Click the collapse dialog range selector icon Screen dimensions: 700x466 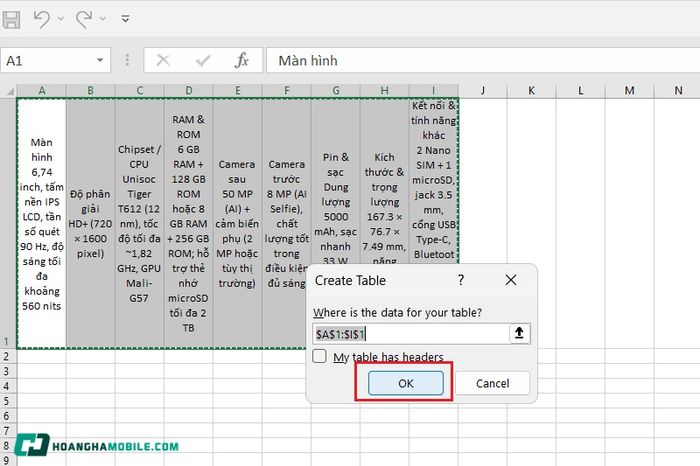click(519, 333)
